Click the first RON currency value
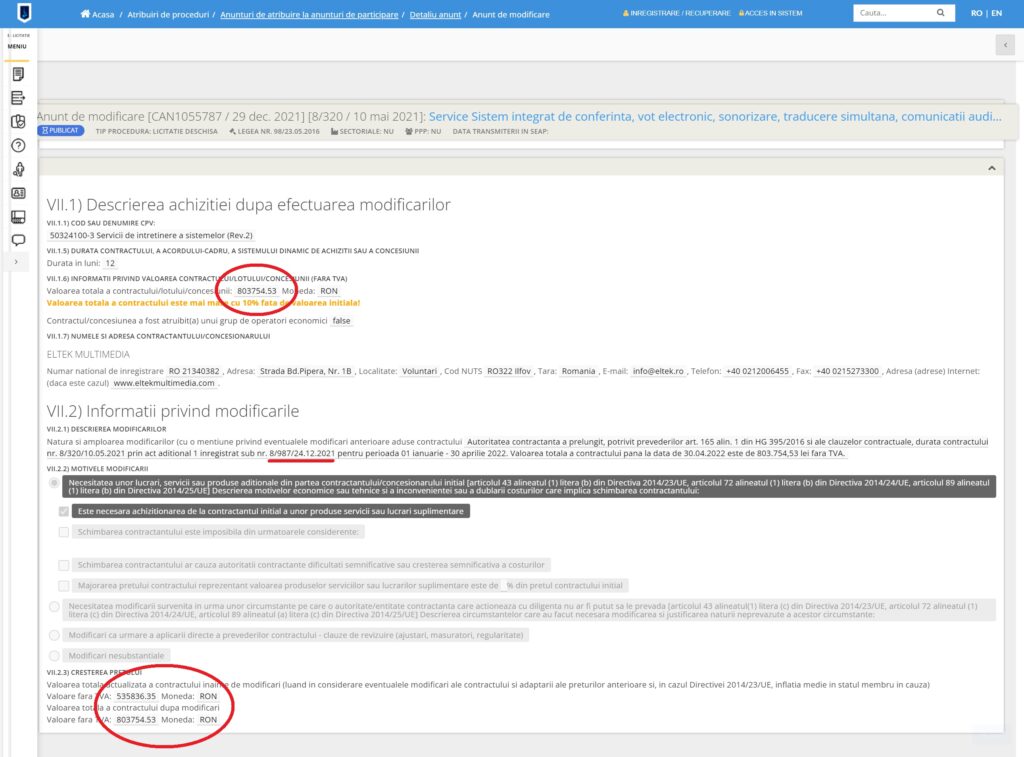 329,291
